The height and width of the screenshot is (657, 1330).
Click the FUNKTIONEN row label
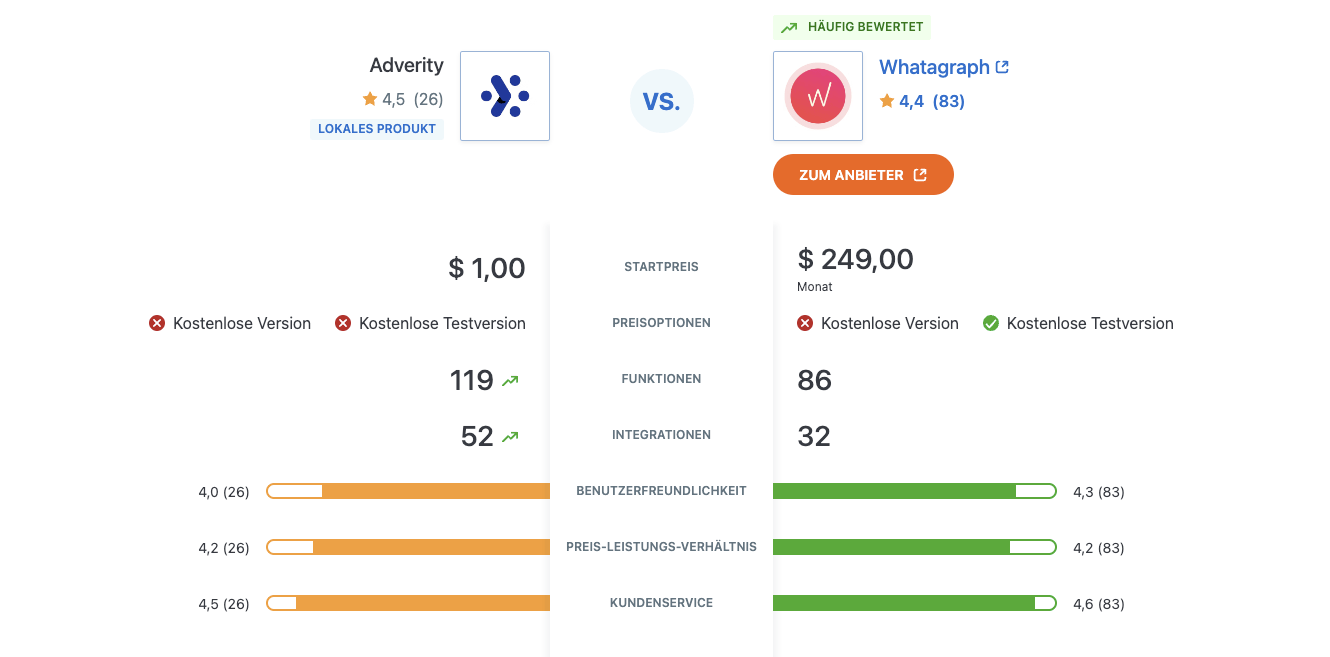click(661, 379)
